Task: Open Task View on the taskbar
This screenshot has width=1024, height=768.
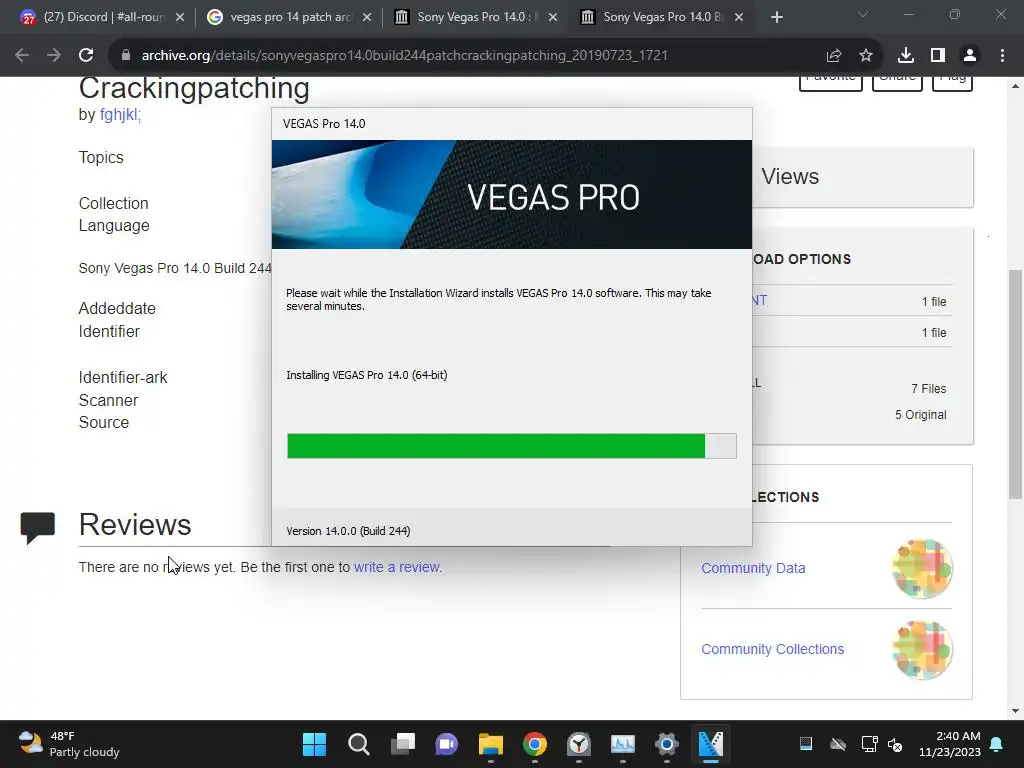Action: [x=403, y=744]
